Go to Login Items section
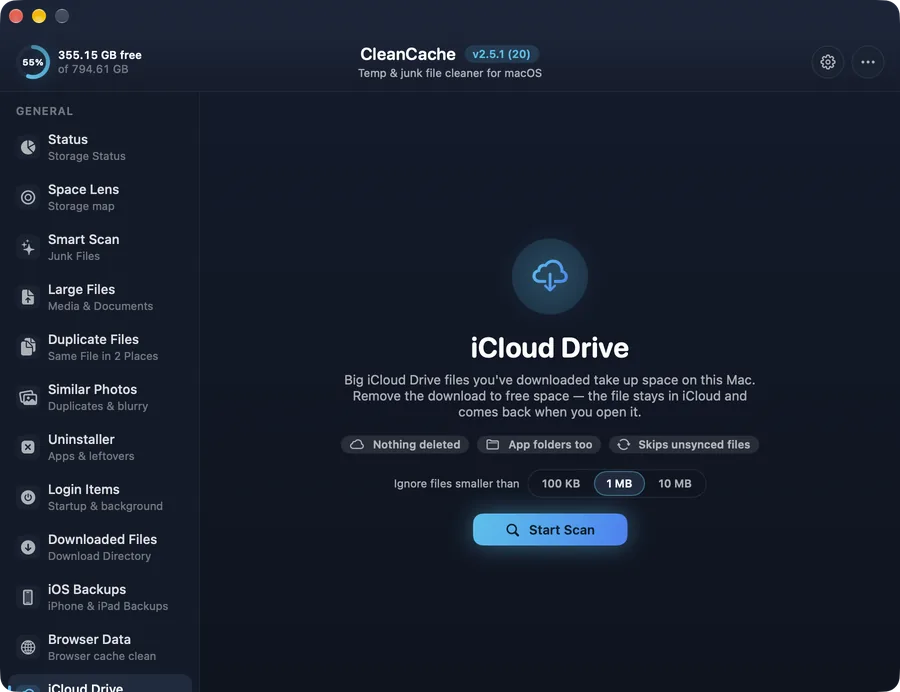The width and height of the screenshot is (900, 692). tap(100, 497)
